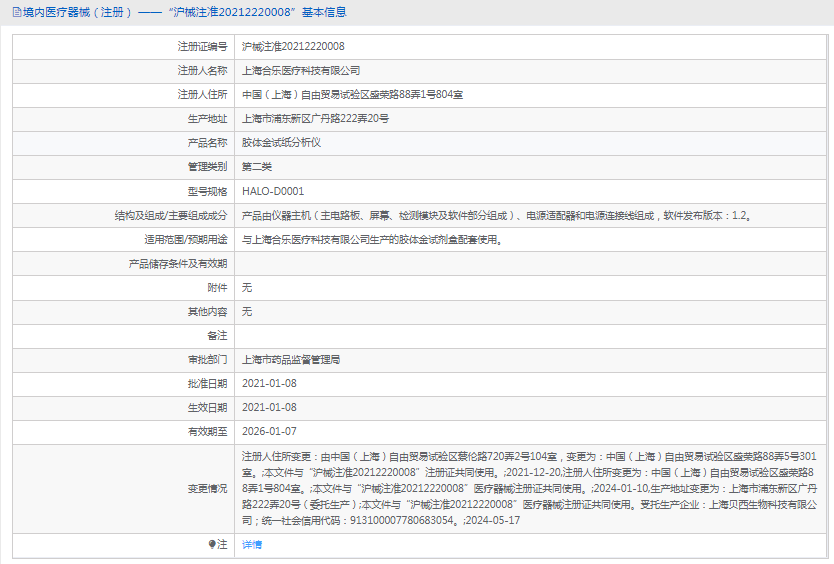Image resolution: width=834 pixels, height=564 pixels.
Task: Select the production address 上海市浦东新区广丹路222弄20号
Action: point(315,119)
